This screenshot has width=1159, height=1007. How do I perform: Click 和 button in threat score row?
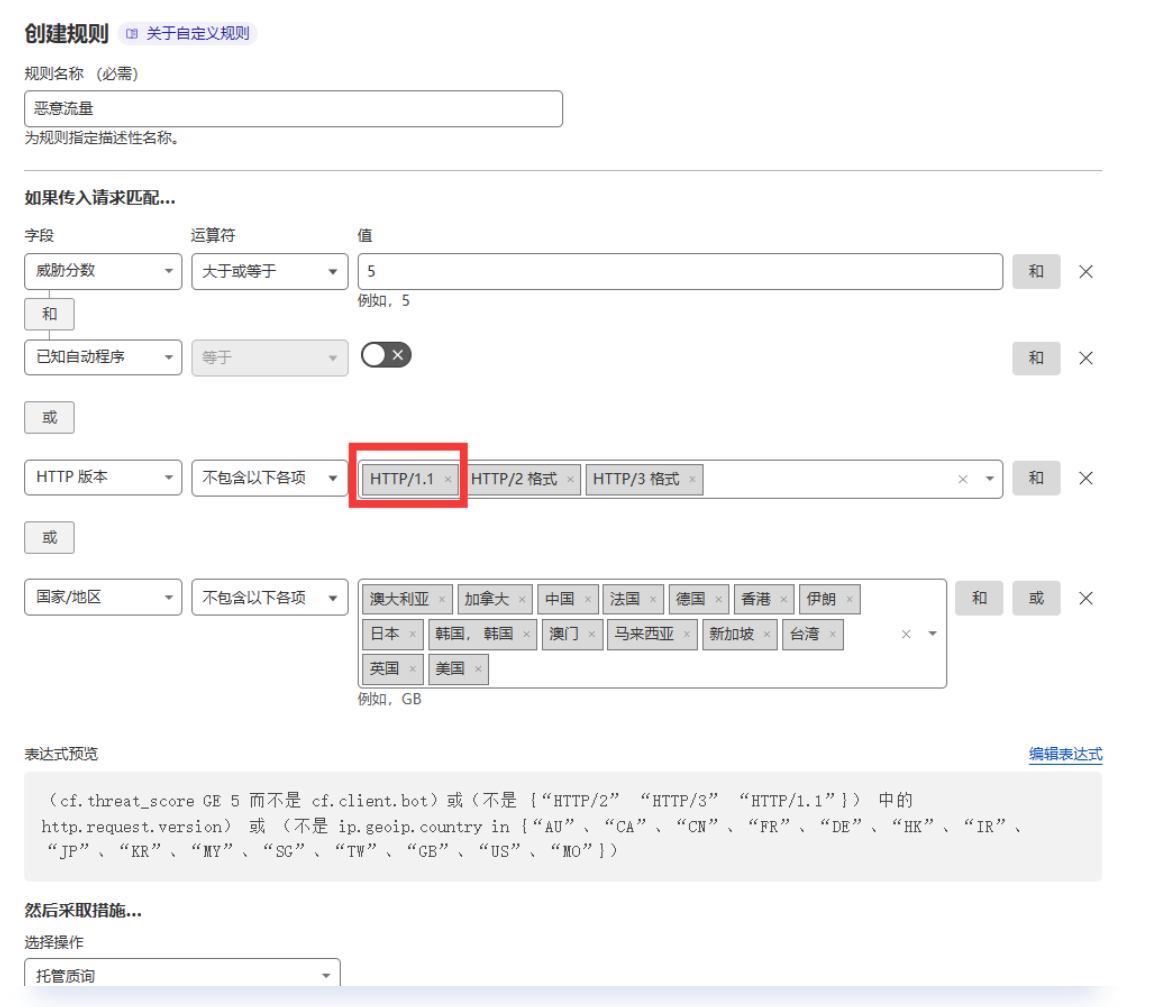tap(1035, 271)
